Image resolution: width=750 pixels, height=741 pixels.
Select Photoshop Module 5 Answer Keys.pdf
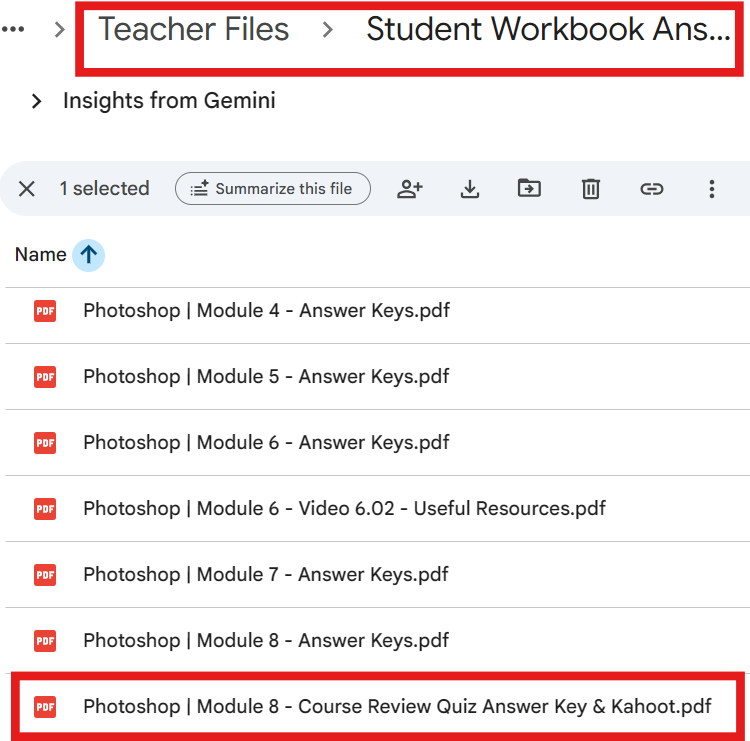click(266, 377)
